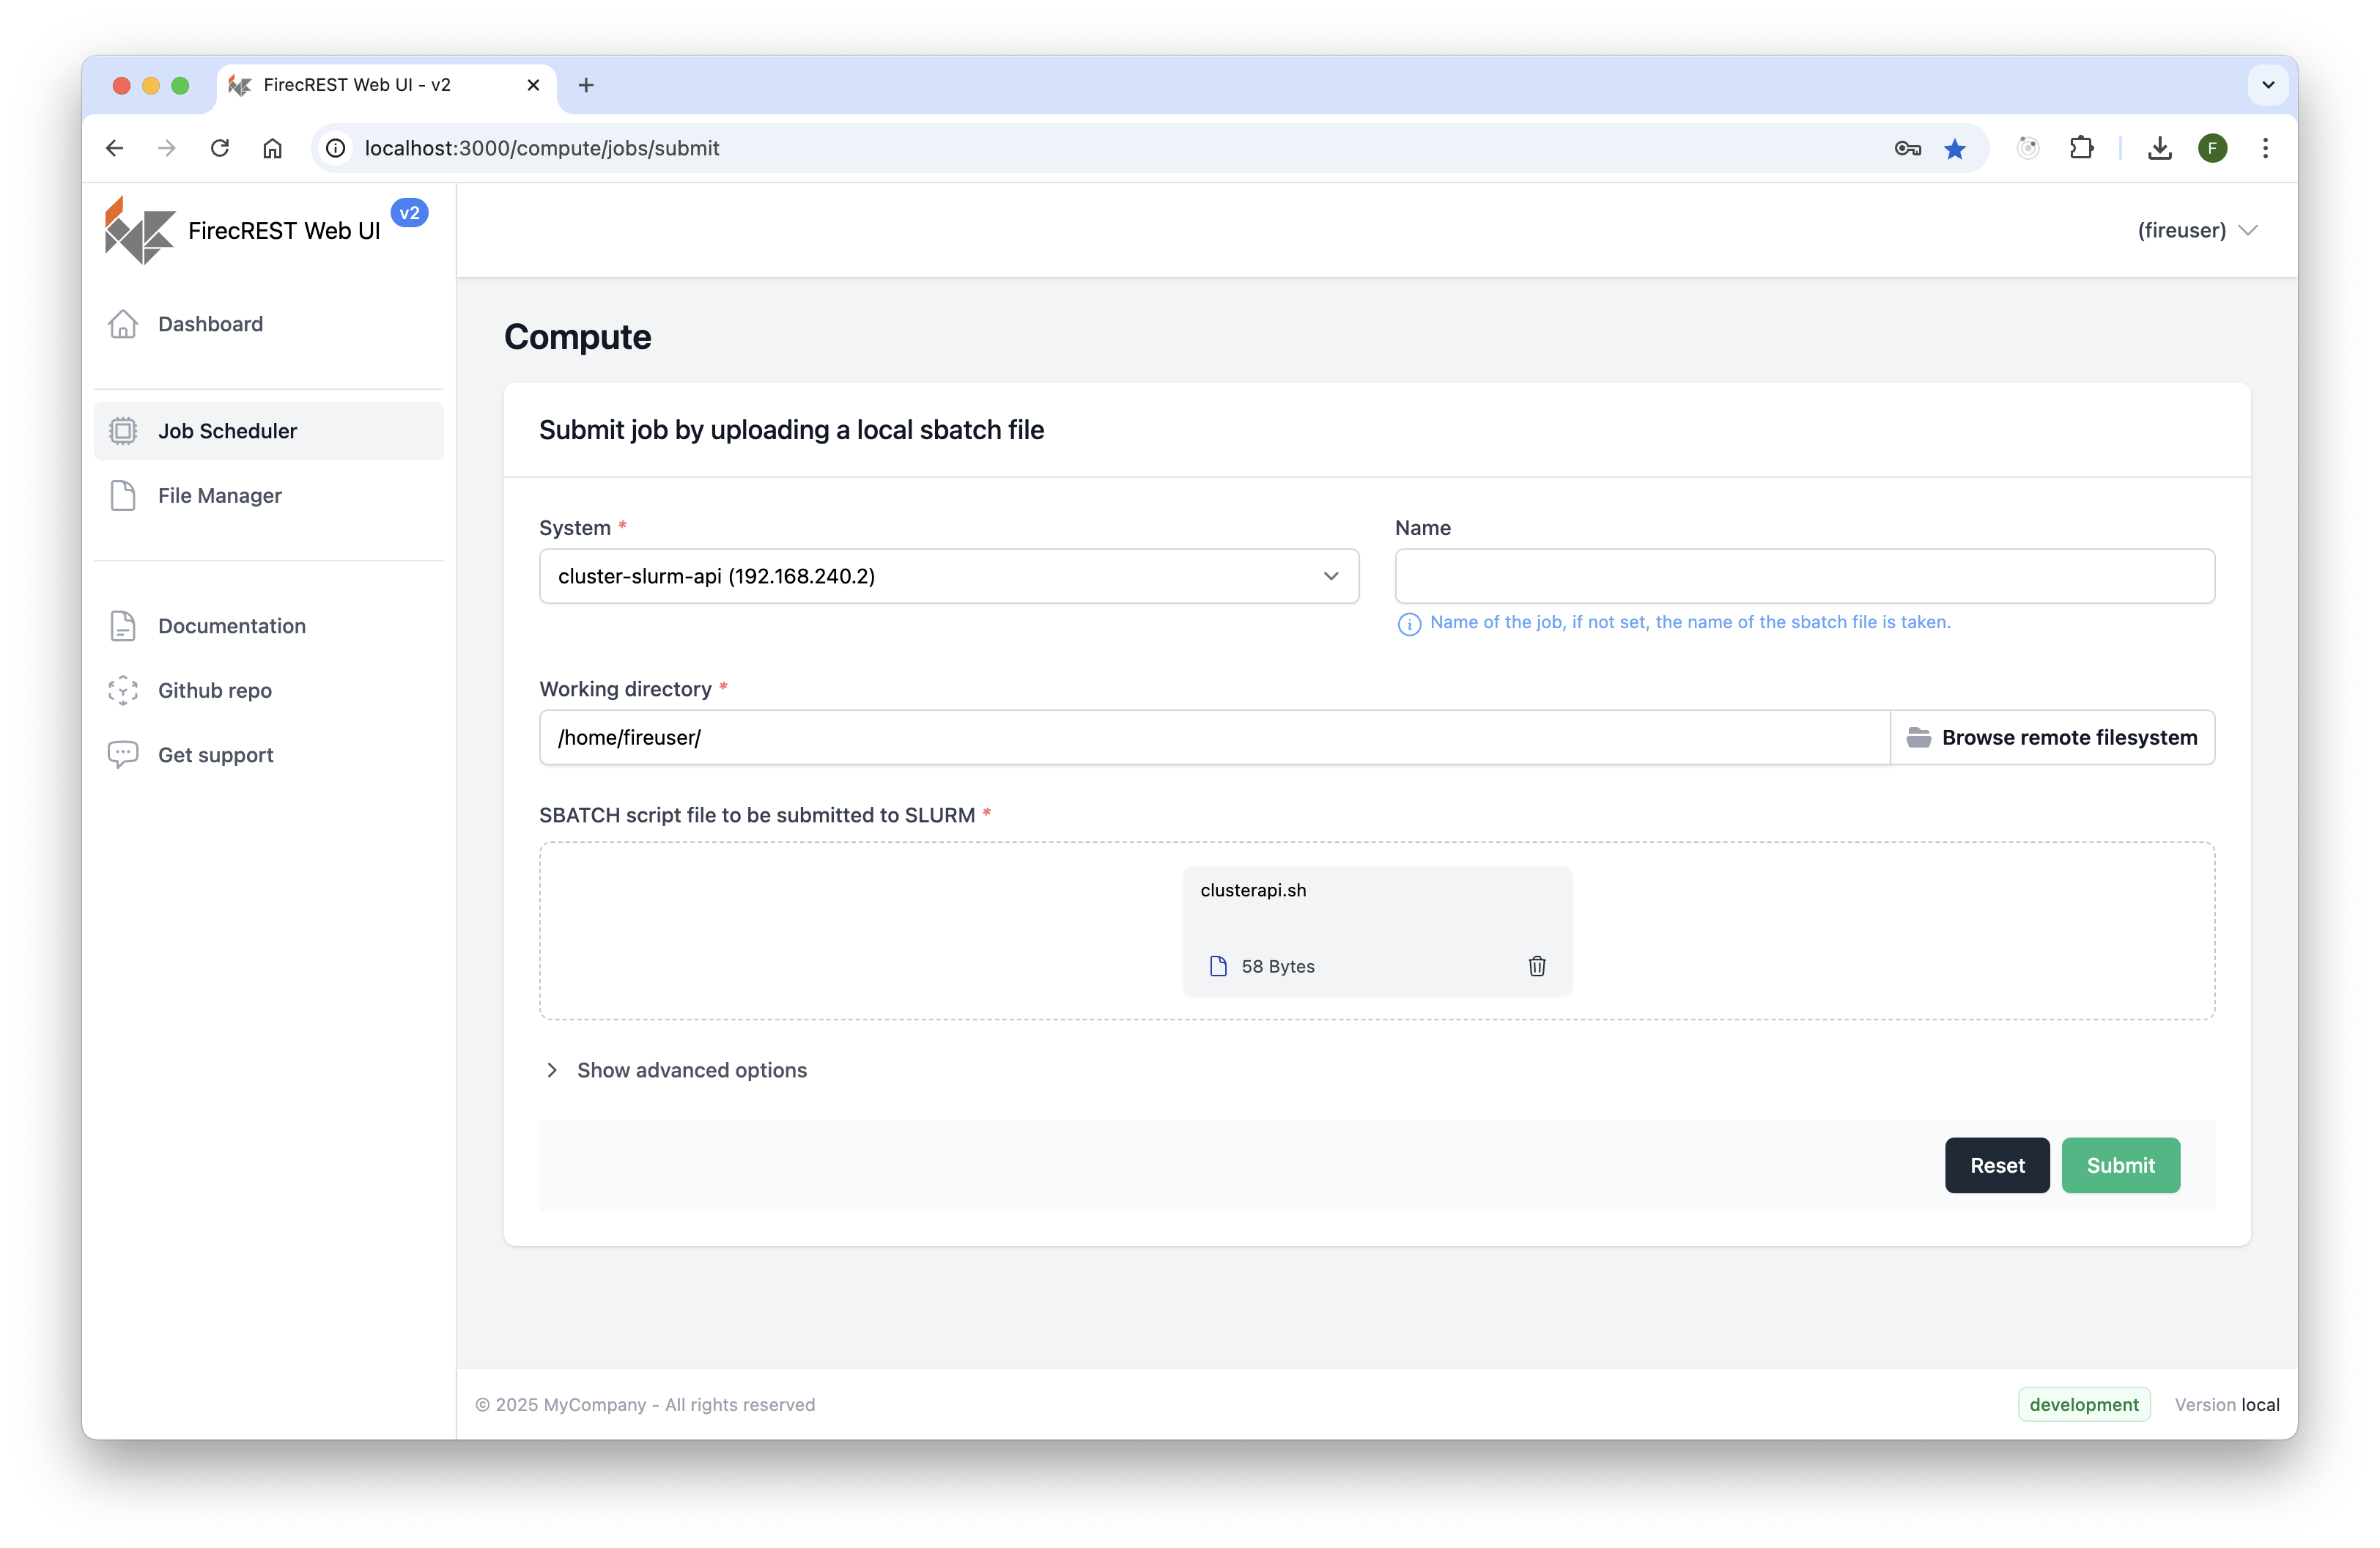Click the Get support chat icon
The width and height of the screenshot is (2380, 1548).
(x=123, y=755)
